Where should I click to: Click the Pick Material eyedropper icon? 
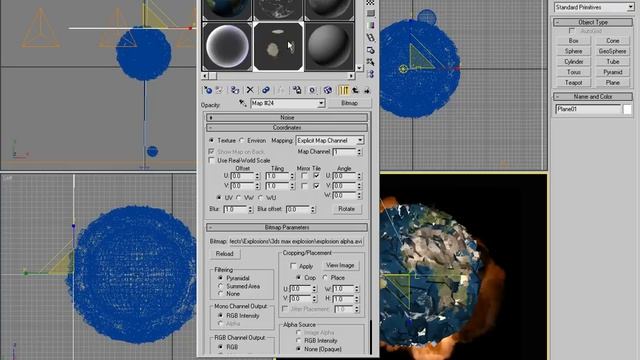(243, 103)
